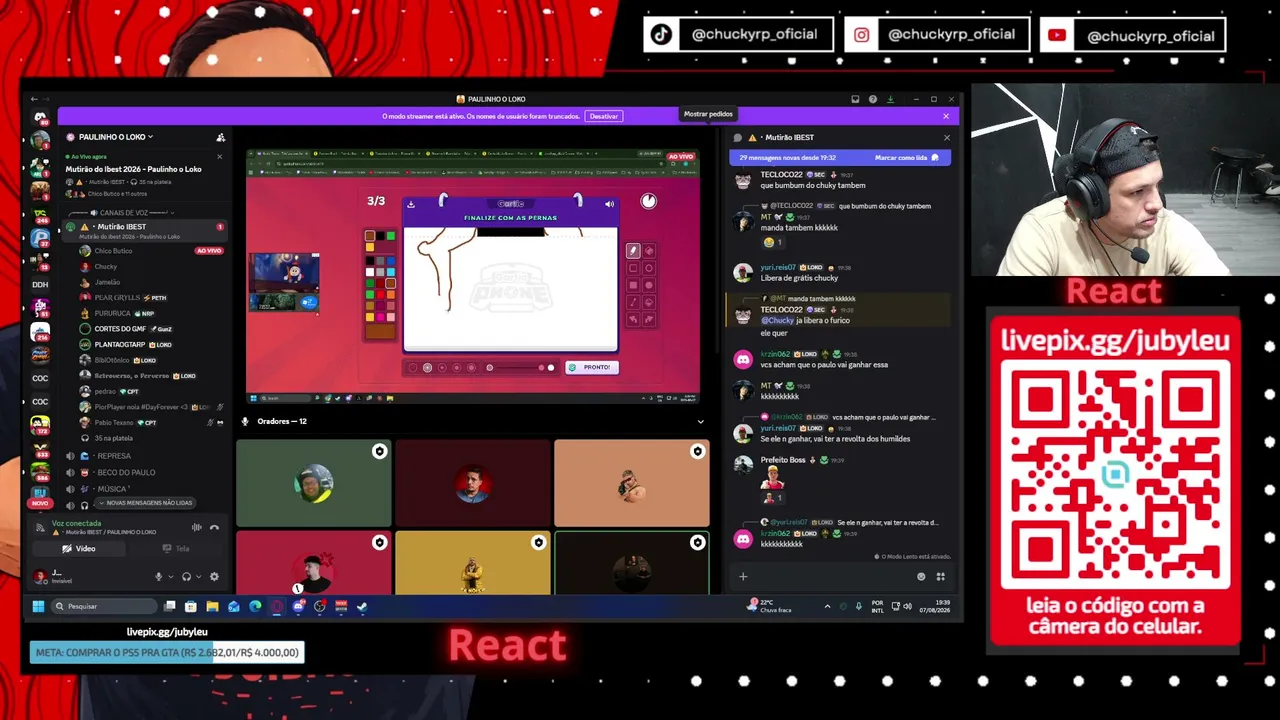Click the Pesquisar taskbar search box
Image resolution: width=1280 pixels, height=720 pixels.
pyautogui.click(x=105, y=606)
